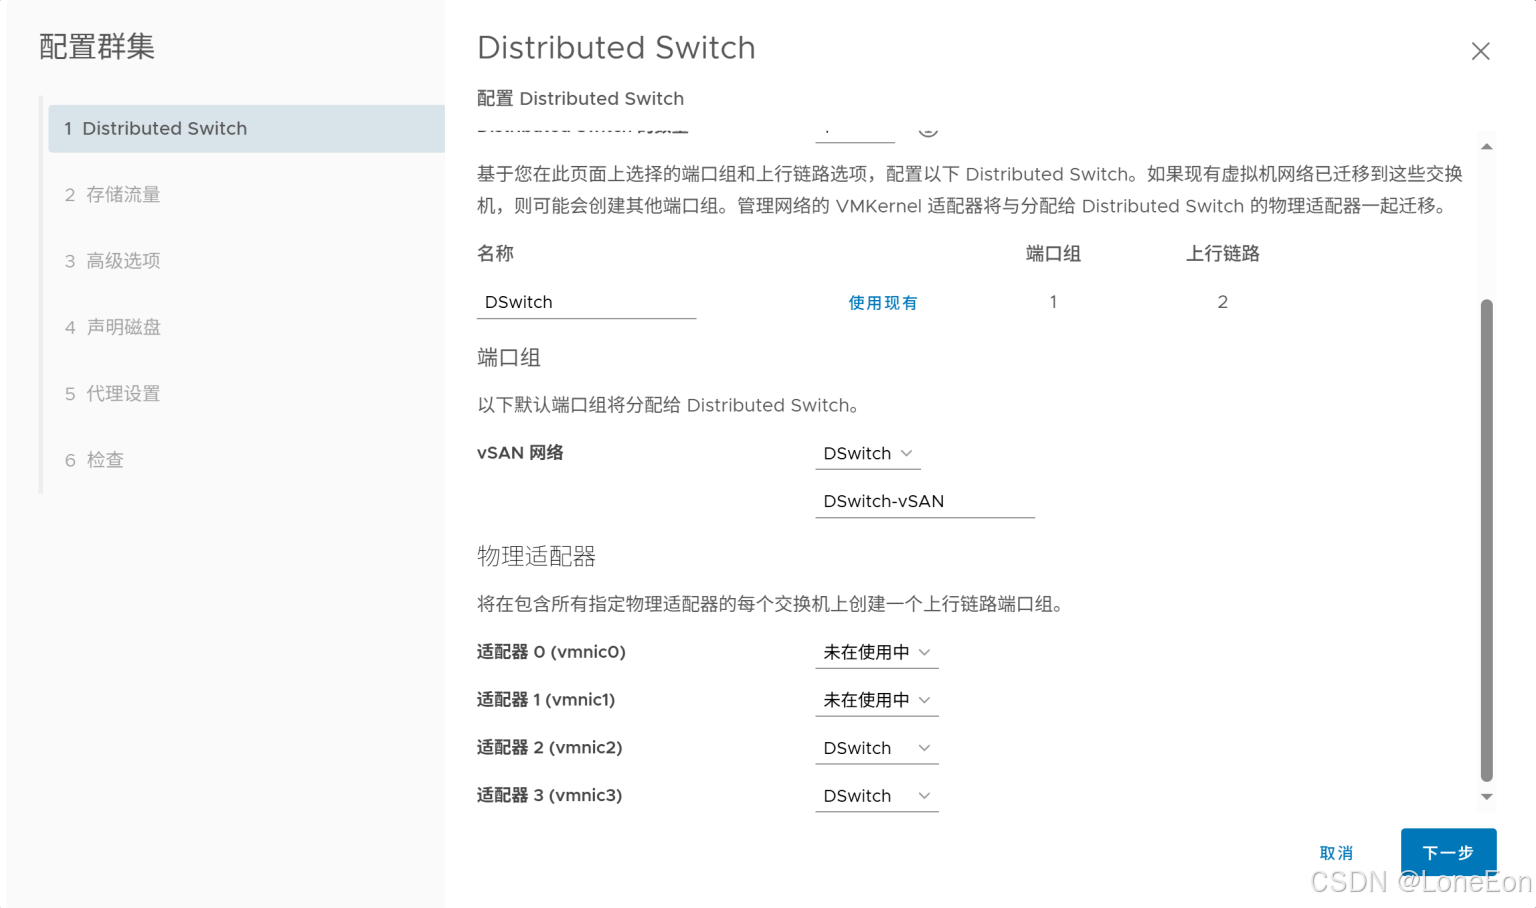Screen dimensions: 1536x908
Task: Select step 1 Distributed Switch
Action: 246,128
